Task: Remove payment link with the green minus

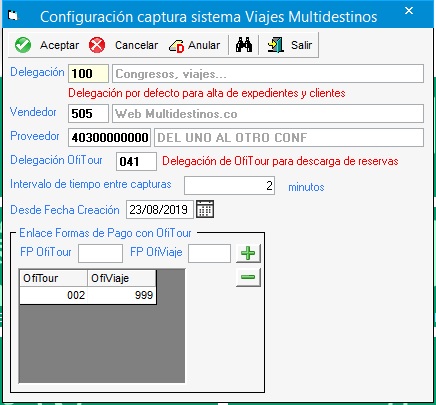Action: (x=248, y=277)
